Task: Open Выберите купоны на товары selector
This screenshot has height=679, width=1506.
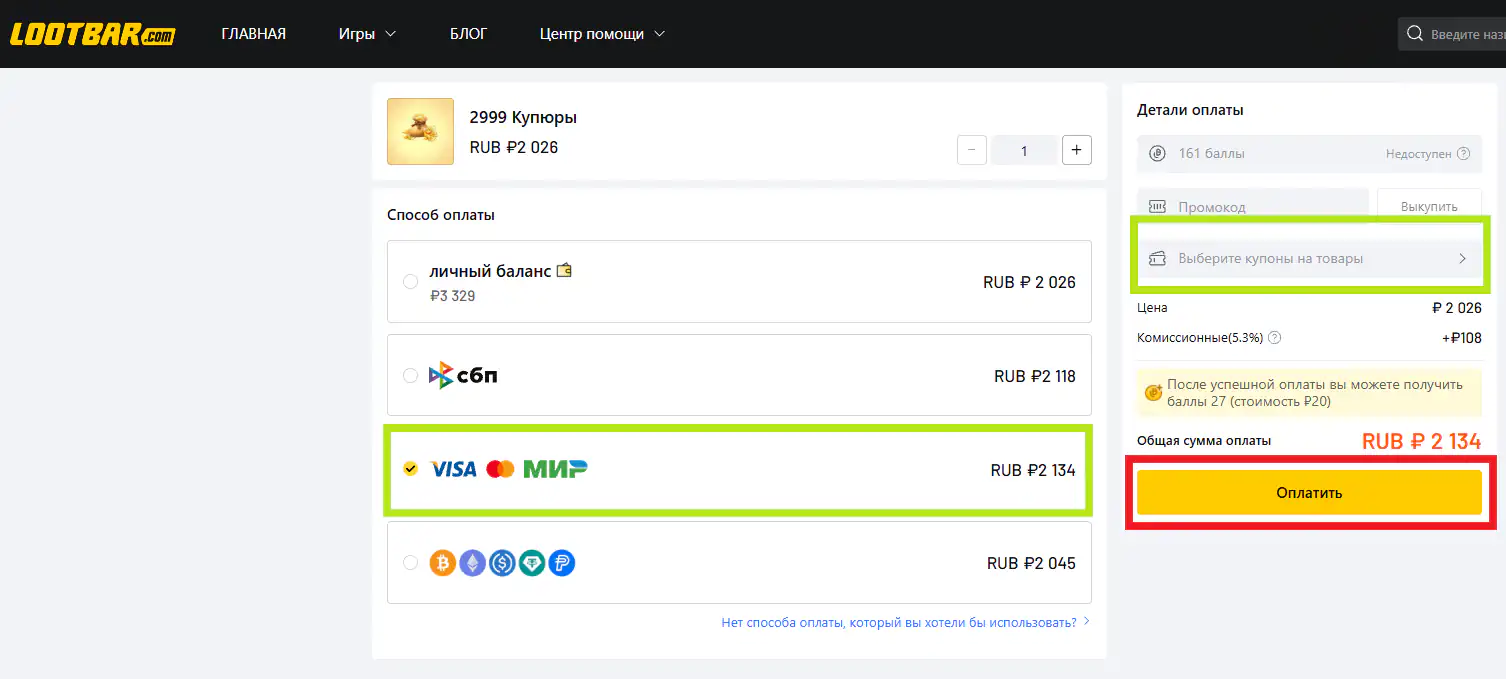Action: [x=1309, y=258]
